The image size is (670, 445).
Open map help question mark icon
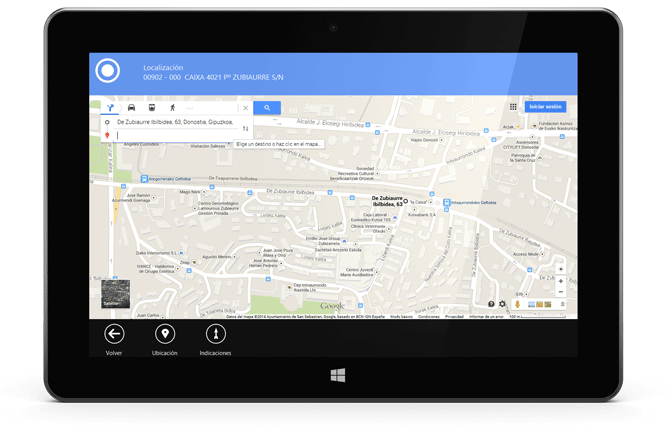pos(491,304)
